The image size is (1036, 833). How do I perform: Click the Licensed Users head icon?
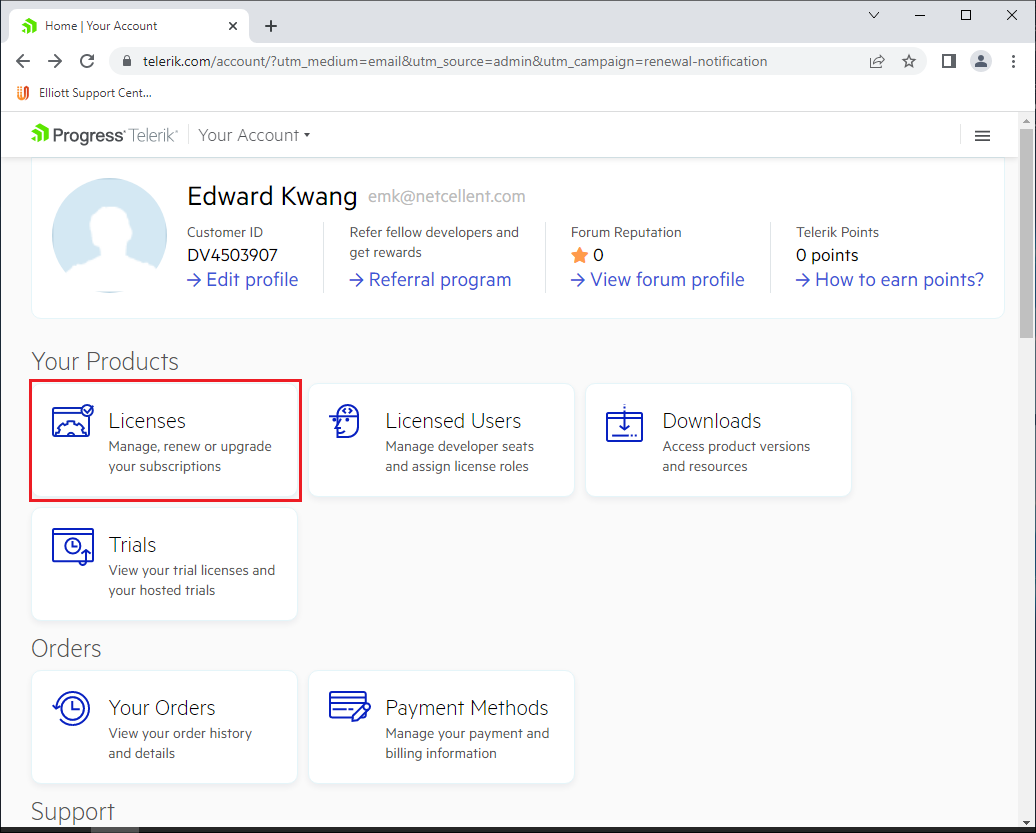pos(344,421)
